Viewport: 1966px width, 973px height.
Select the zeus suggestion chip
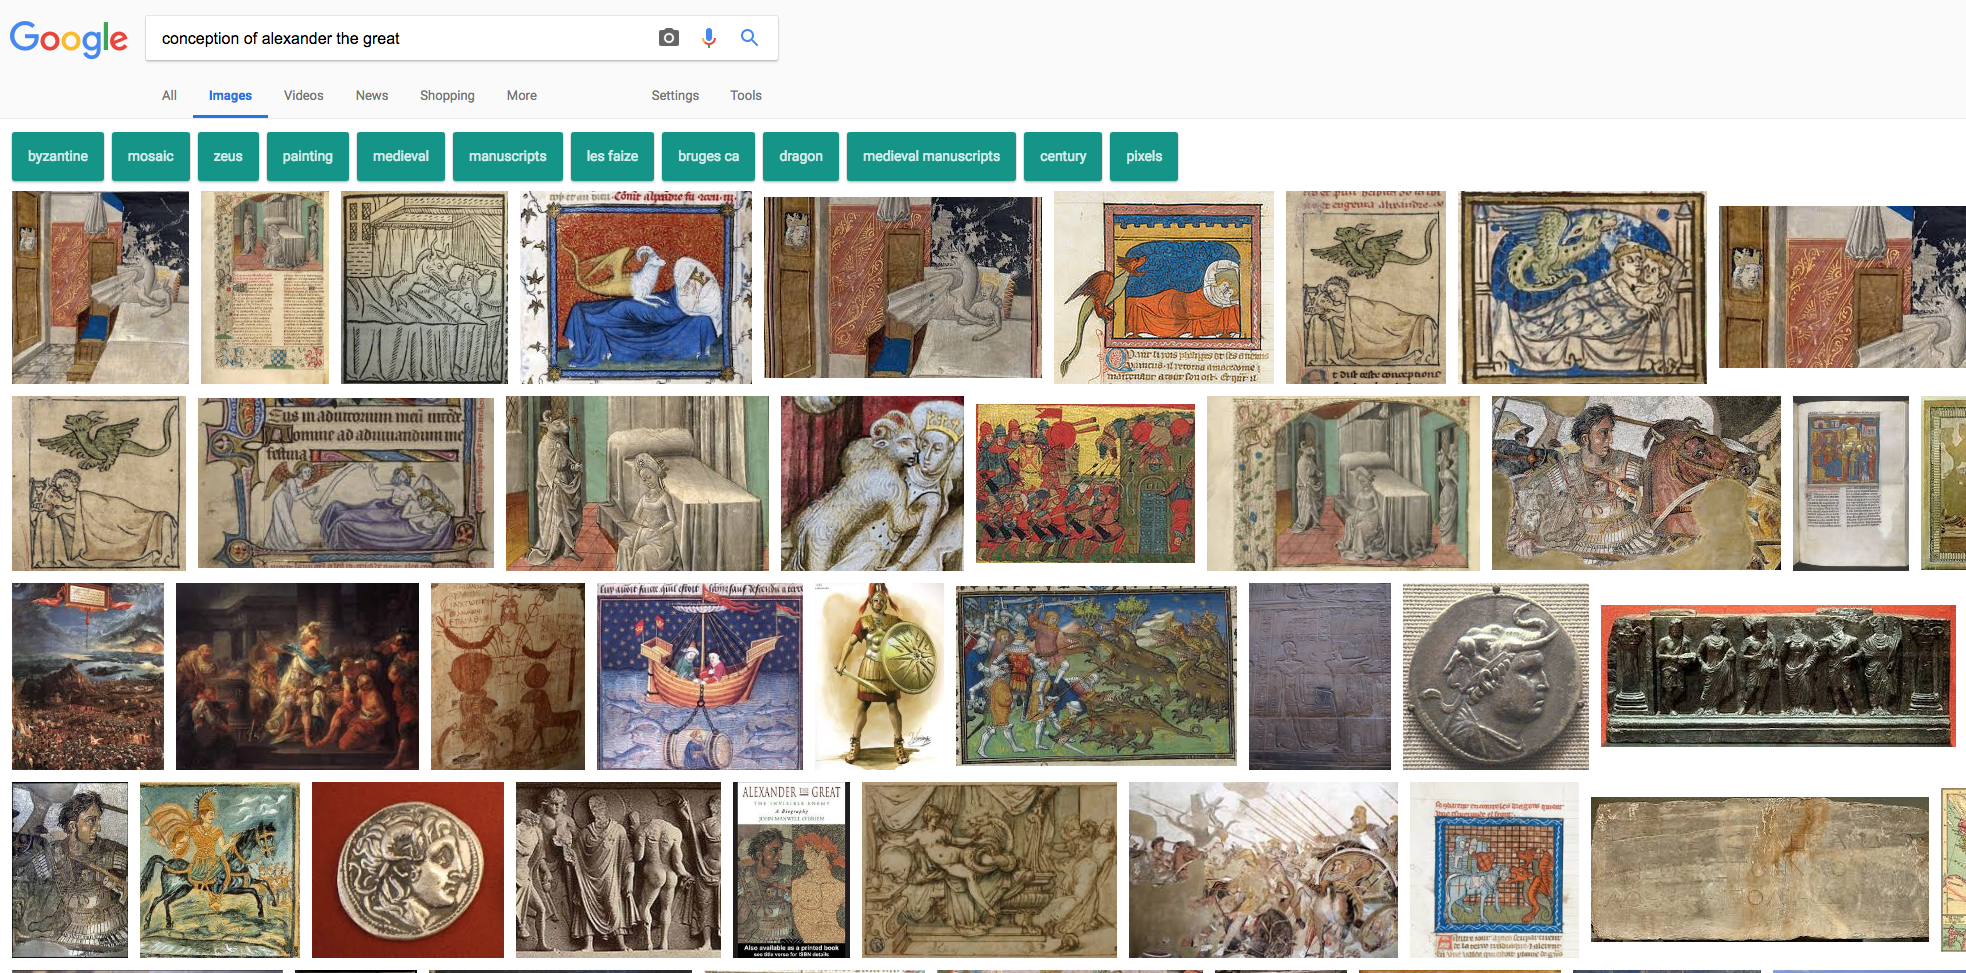tap(228, 156)
